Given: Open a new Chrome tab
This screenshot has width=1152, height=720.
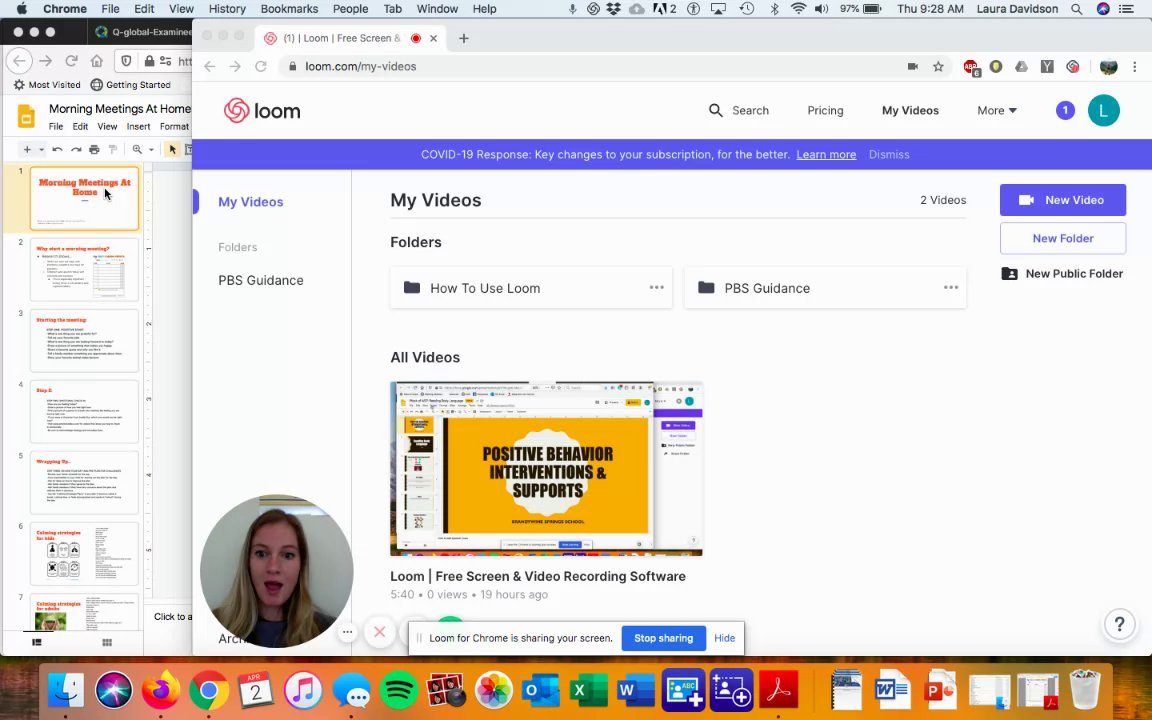Looking at the screenshot, I should tap(464, 38).
